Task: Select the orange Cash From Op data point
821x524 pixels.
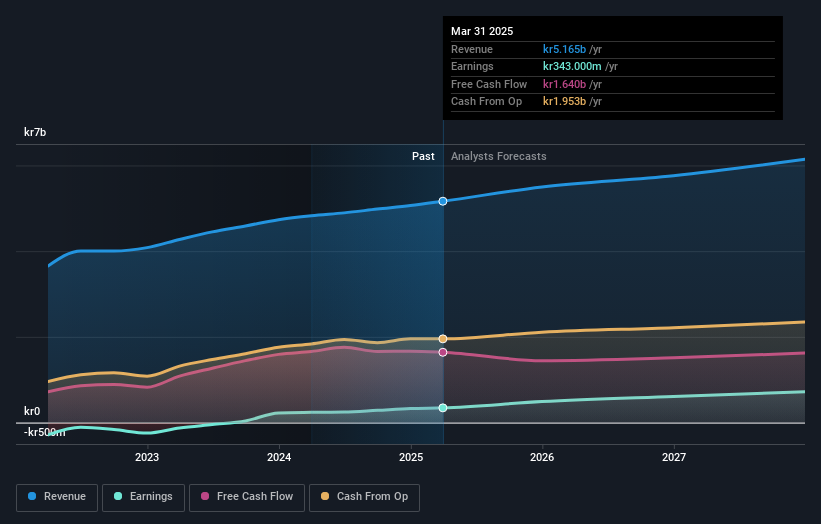Action: click(x=443, y=339)
